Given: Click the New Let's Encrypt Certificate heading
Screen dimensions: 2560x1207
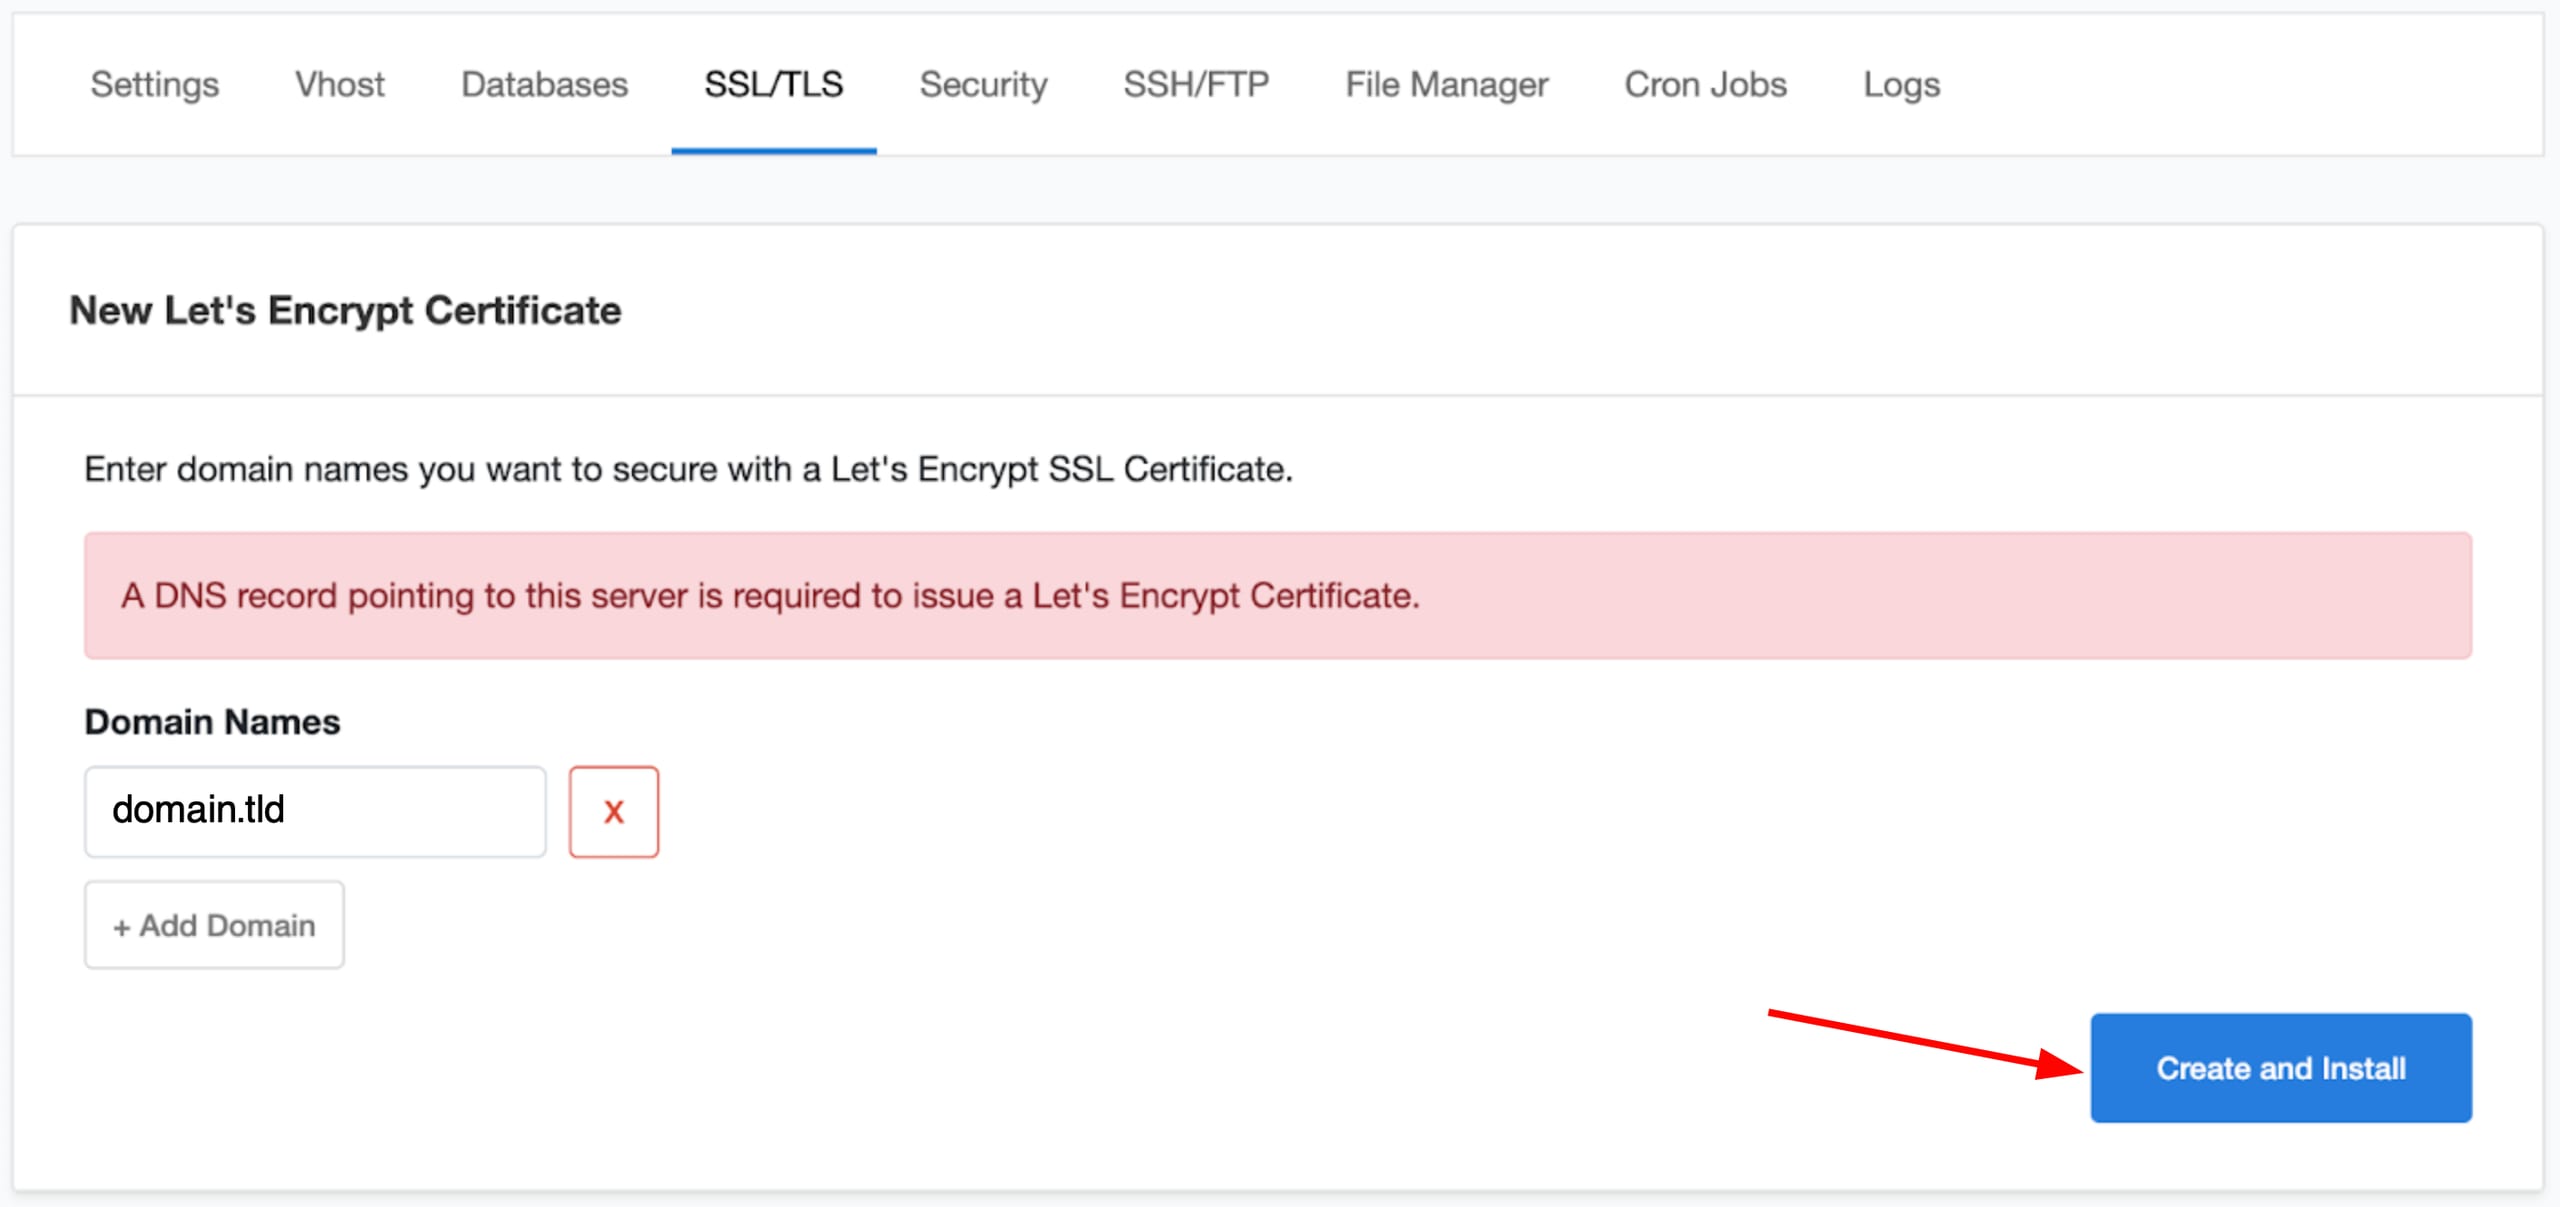Looking at the screenshot, I should 345,310.
